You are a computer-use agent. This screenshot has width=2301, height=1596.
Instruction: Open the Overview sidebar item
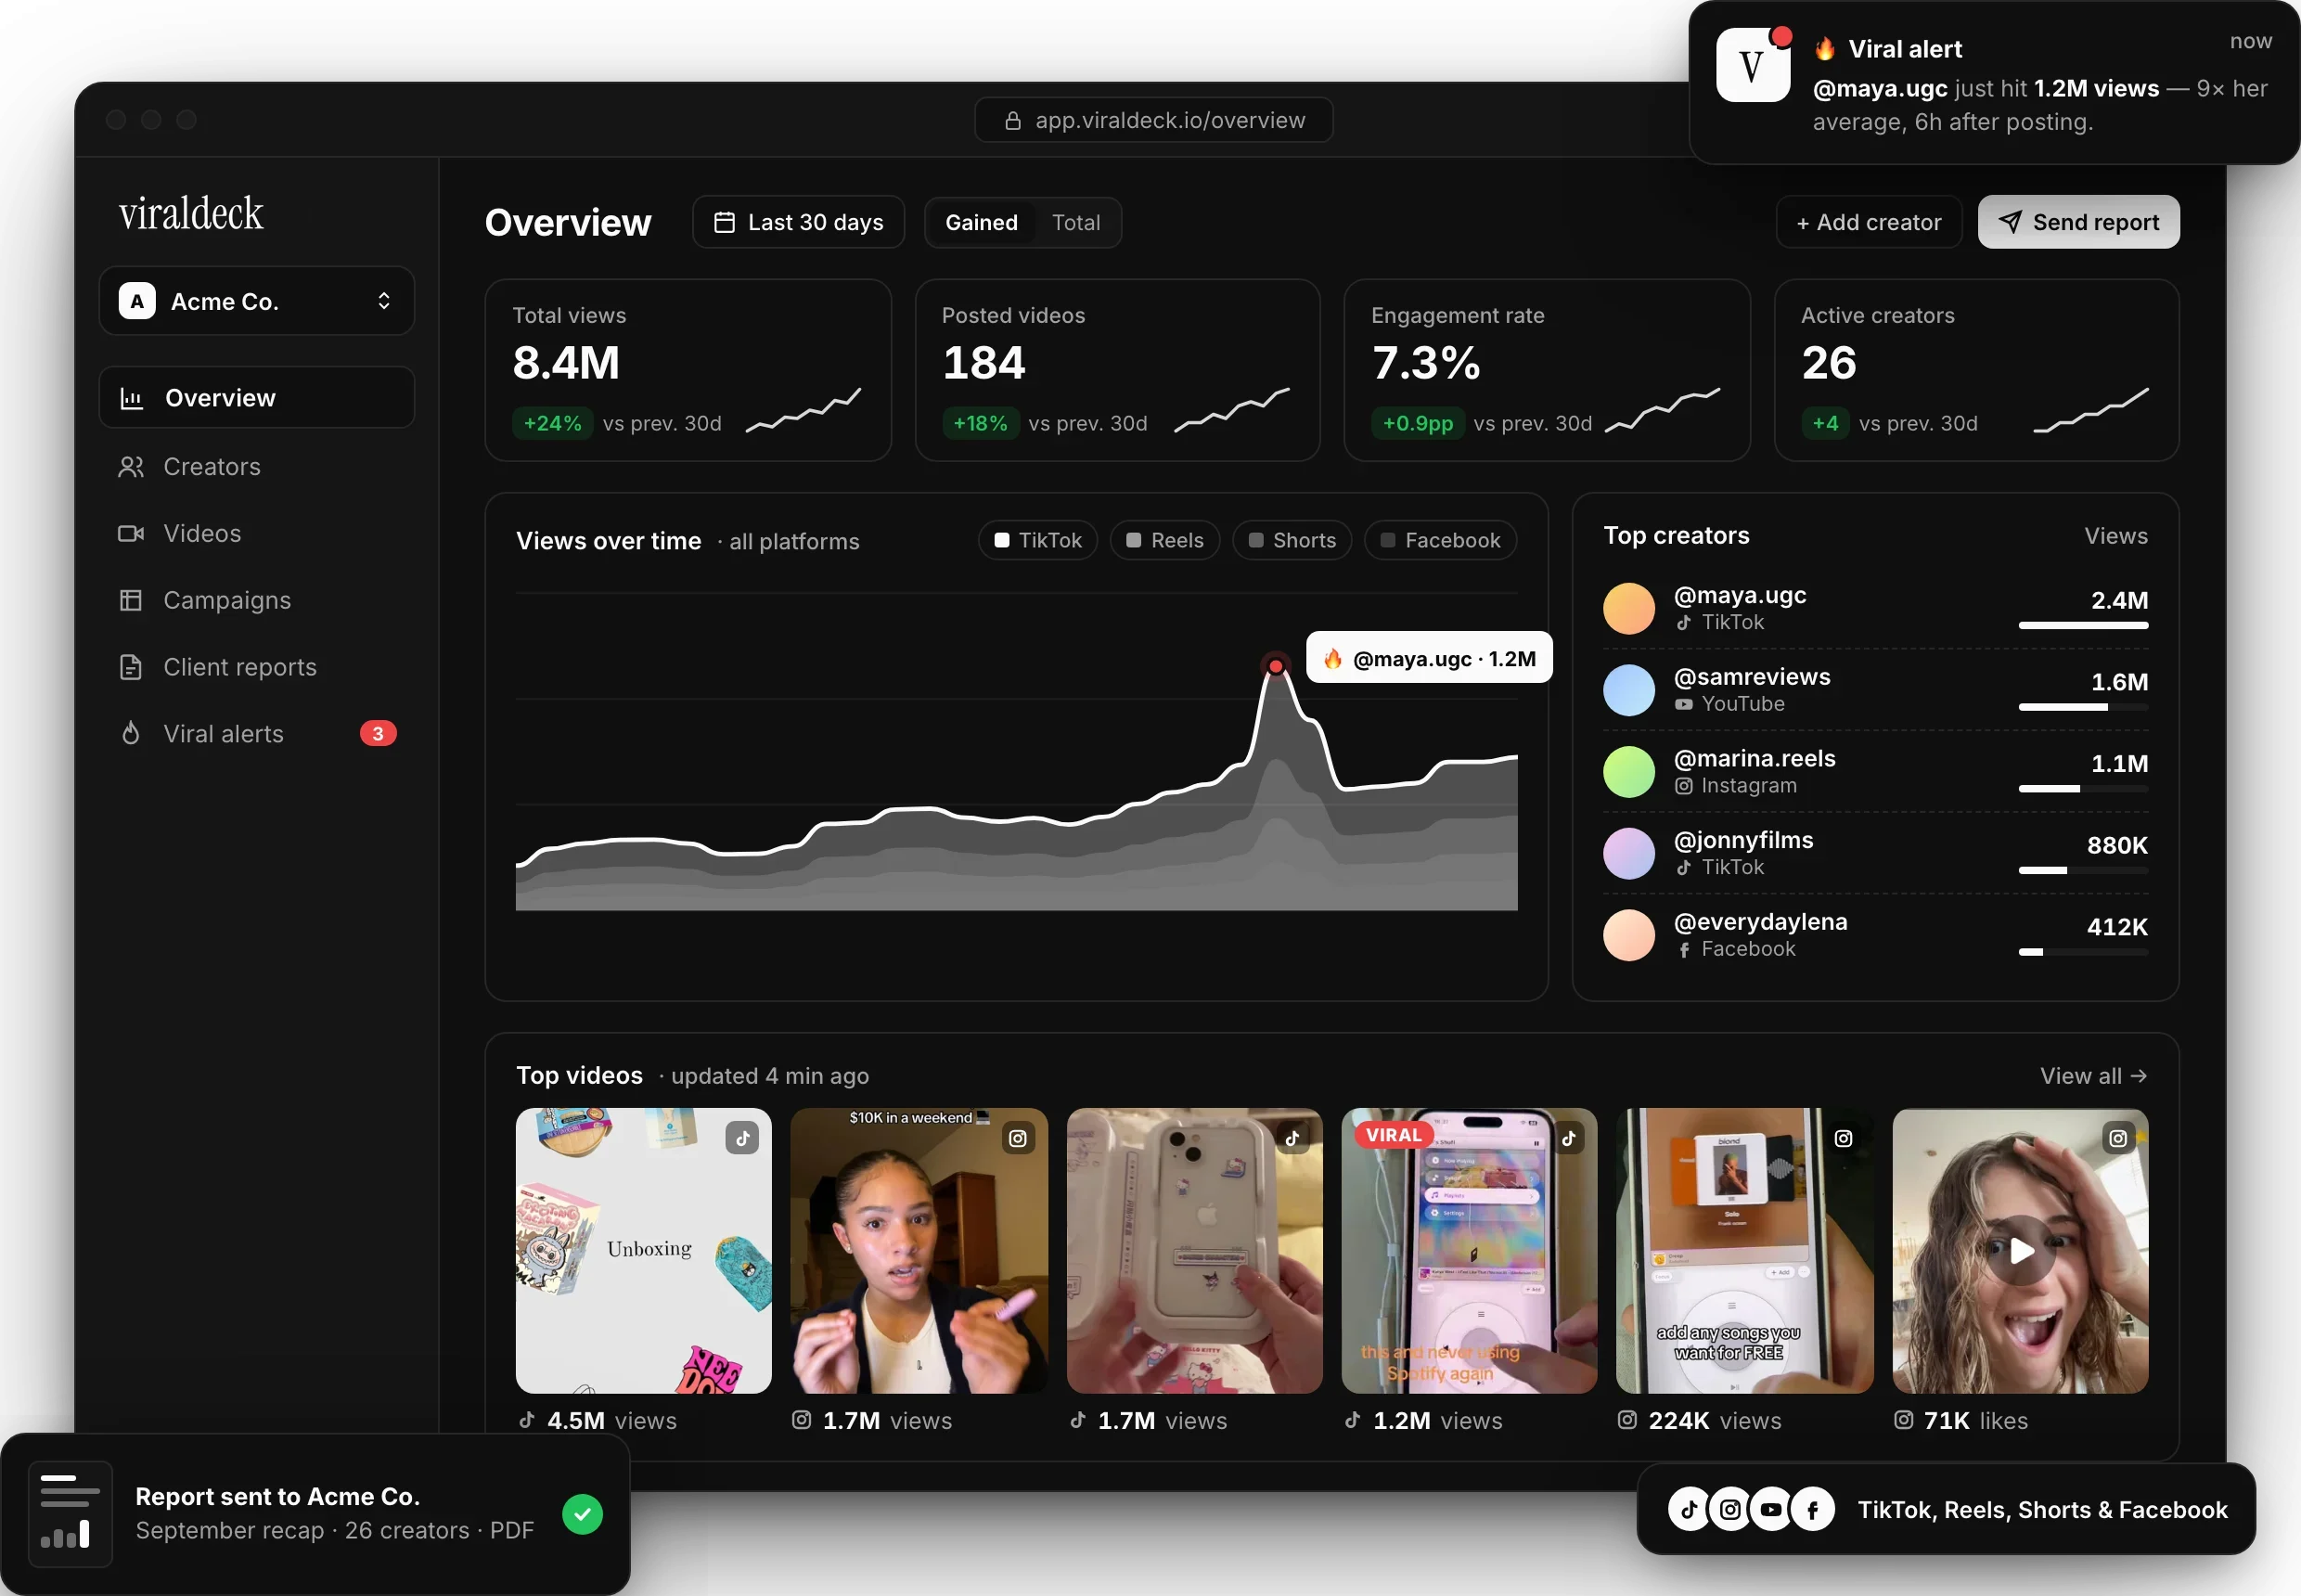(256, 398)
